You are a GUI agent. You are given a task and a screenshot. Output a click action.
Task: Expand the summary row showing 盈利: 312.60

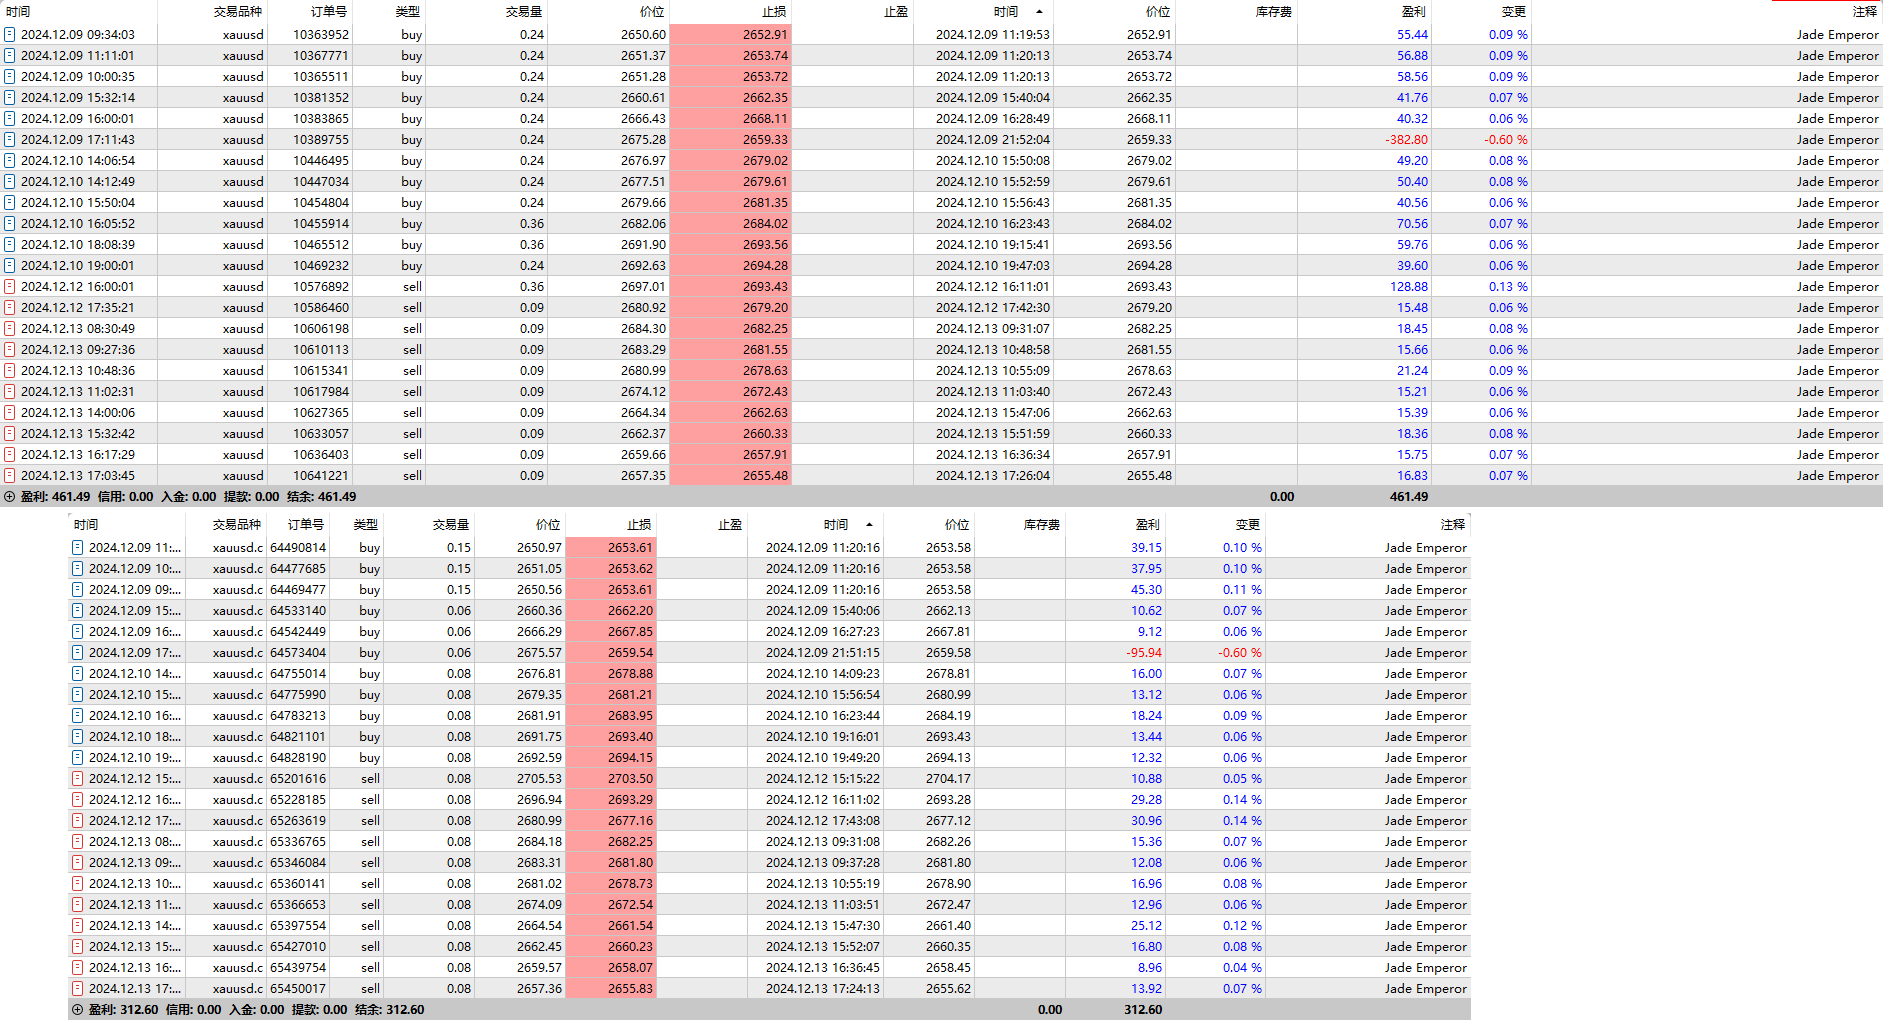click(77, 1009)
